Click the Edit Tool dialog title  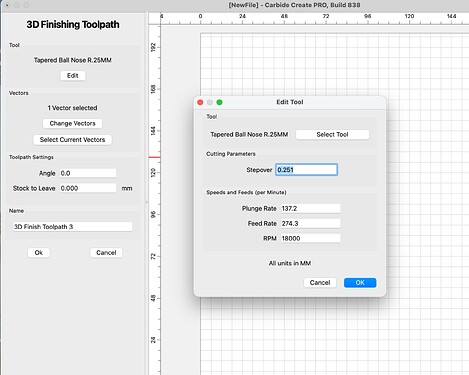click(x=290, y=102)
